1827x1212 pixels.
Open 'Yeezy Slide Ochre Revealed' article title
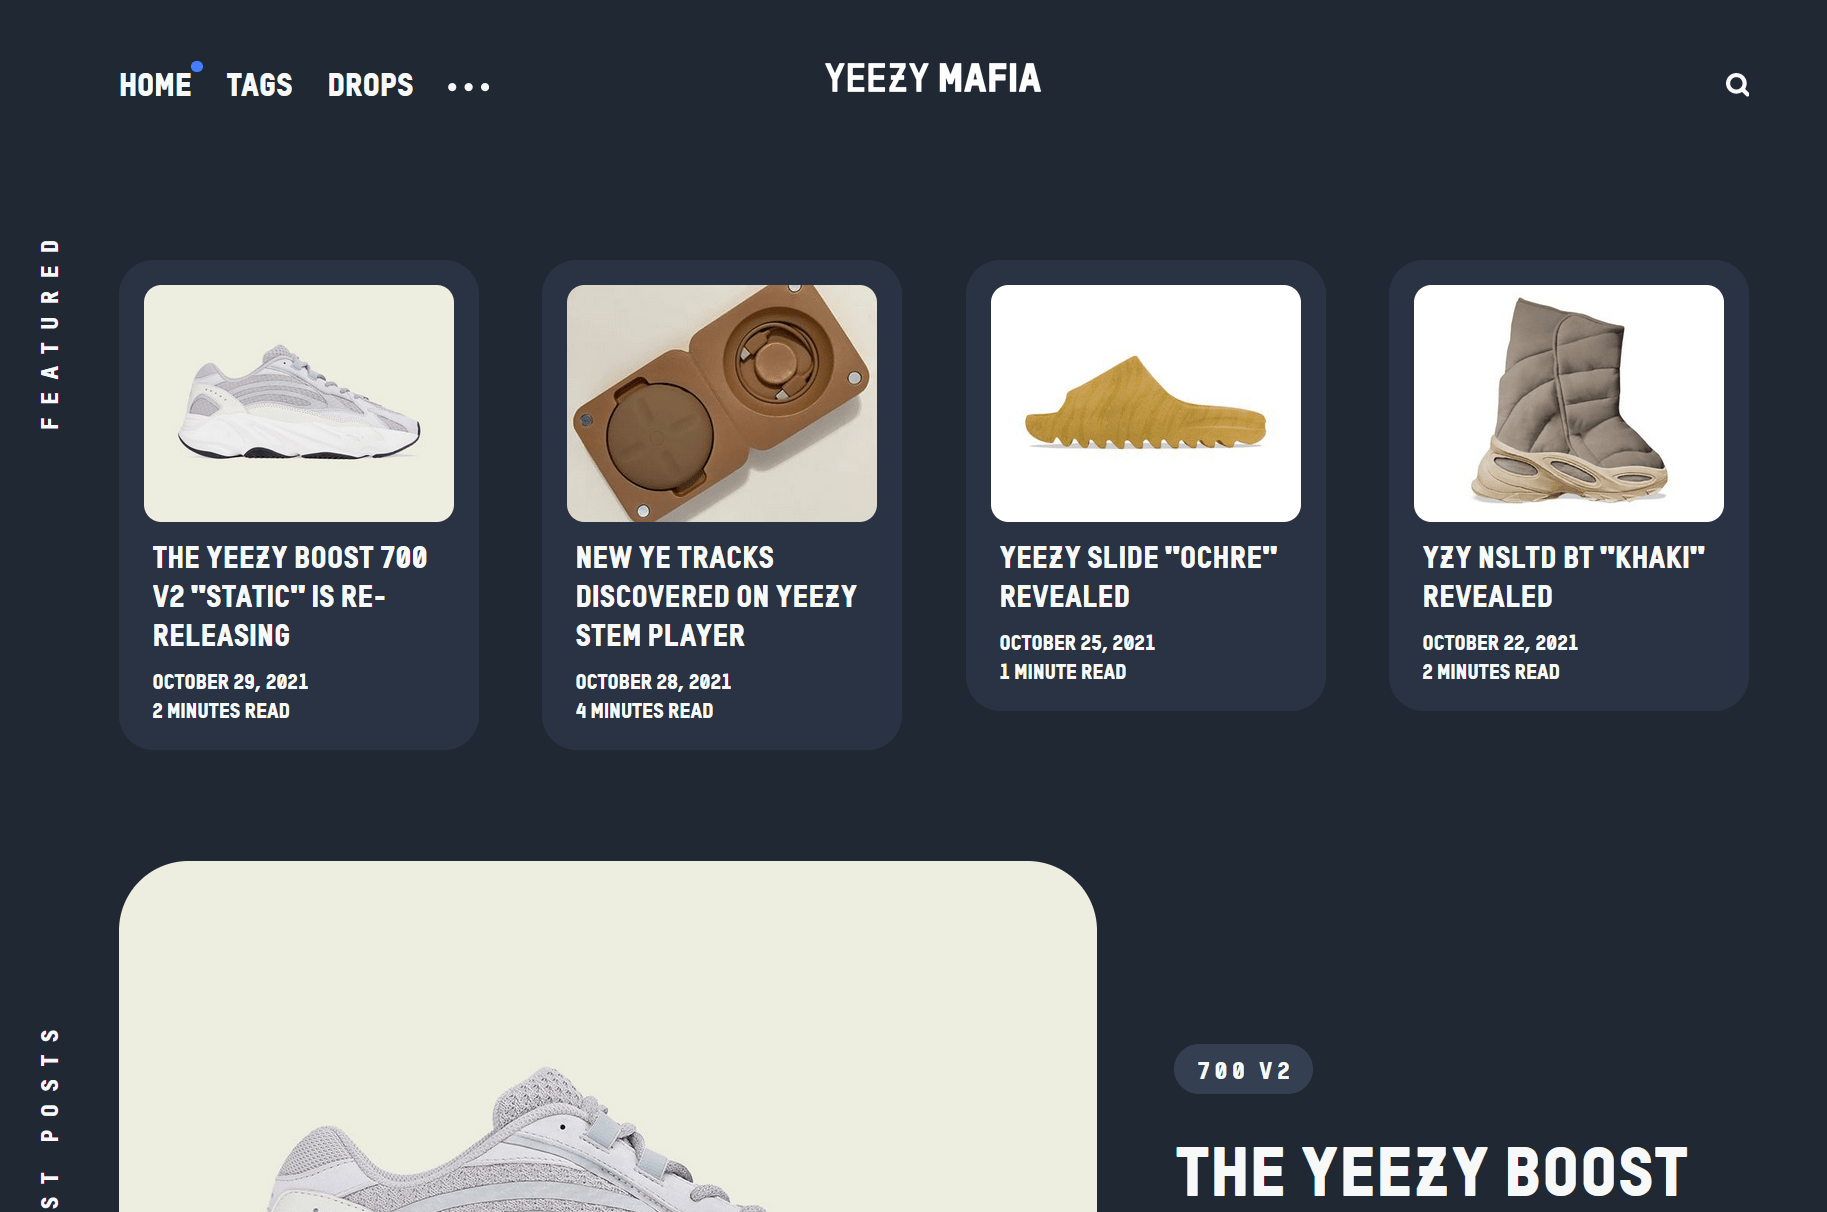coord(1139,577)
